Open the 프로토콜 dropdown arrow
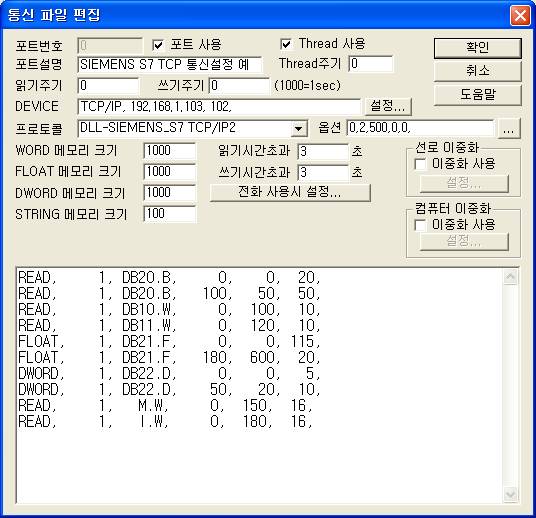The image size is (536, 518). click(x=298, y=129)
